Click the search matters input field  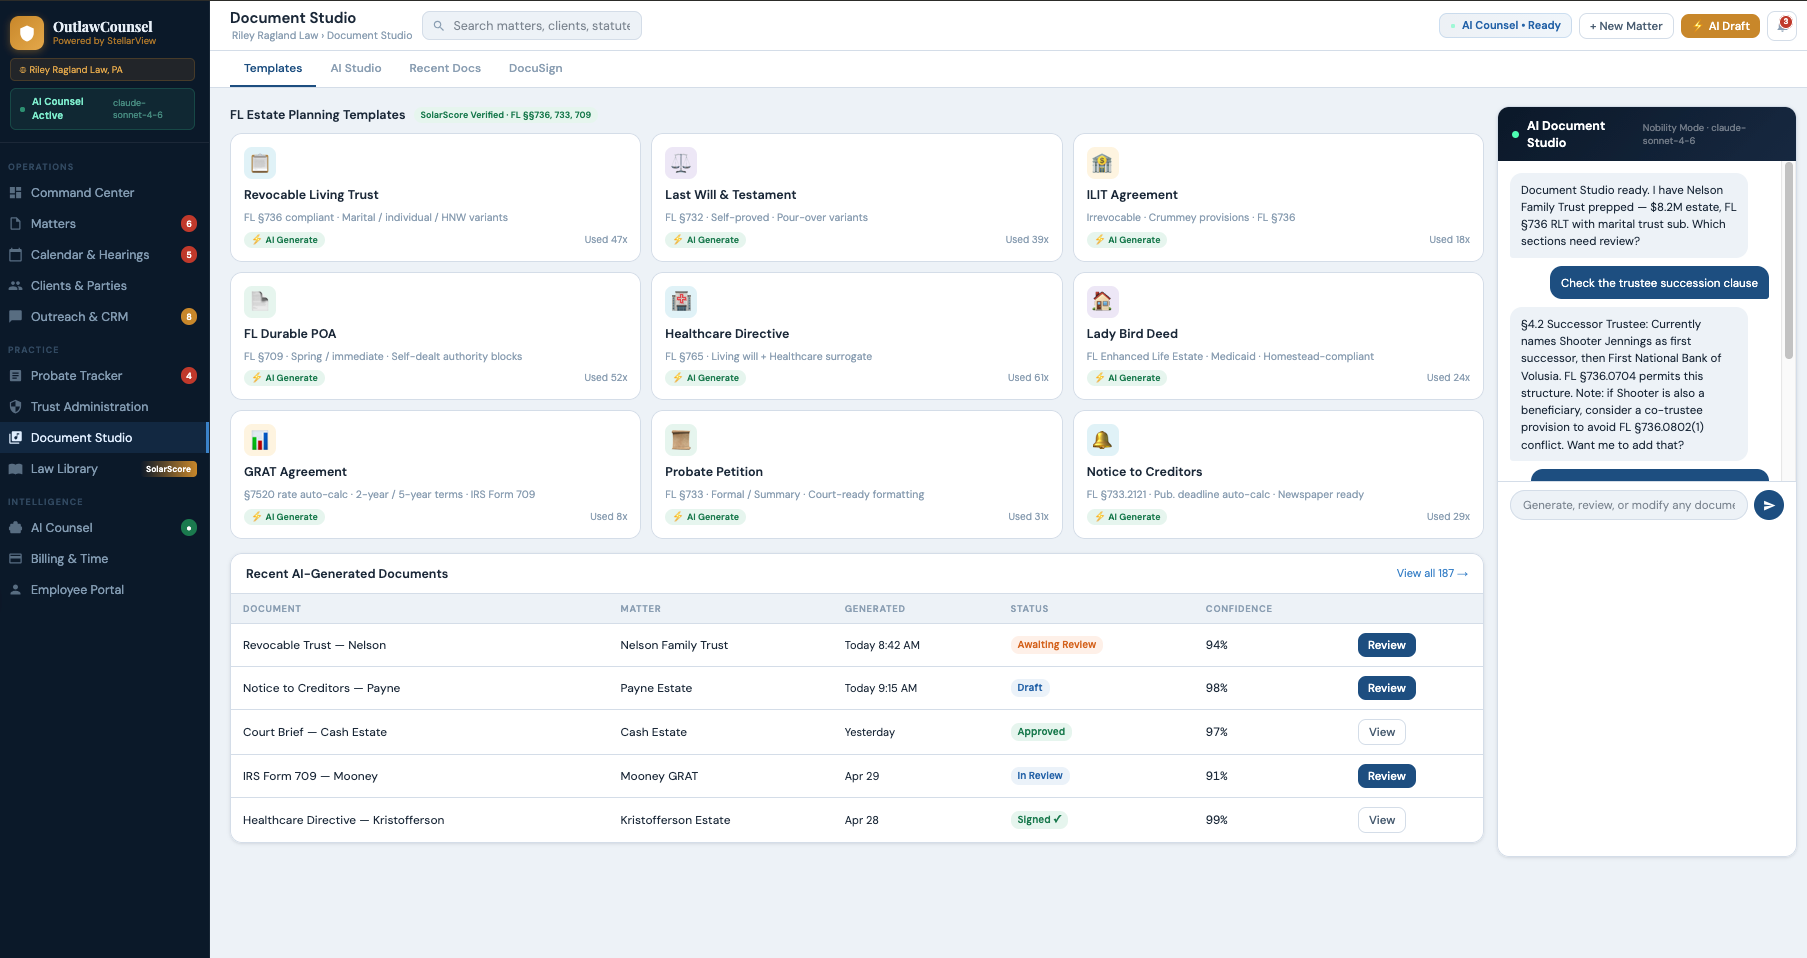(541, 26)
